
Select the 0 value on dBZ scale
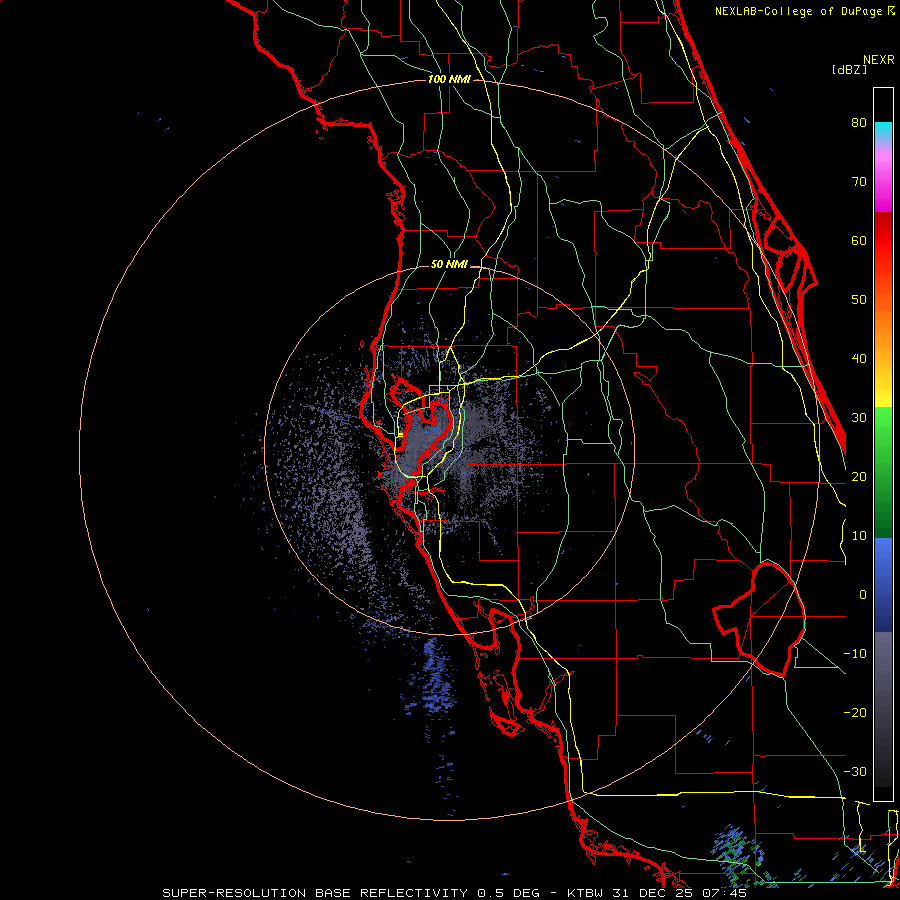863,595
